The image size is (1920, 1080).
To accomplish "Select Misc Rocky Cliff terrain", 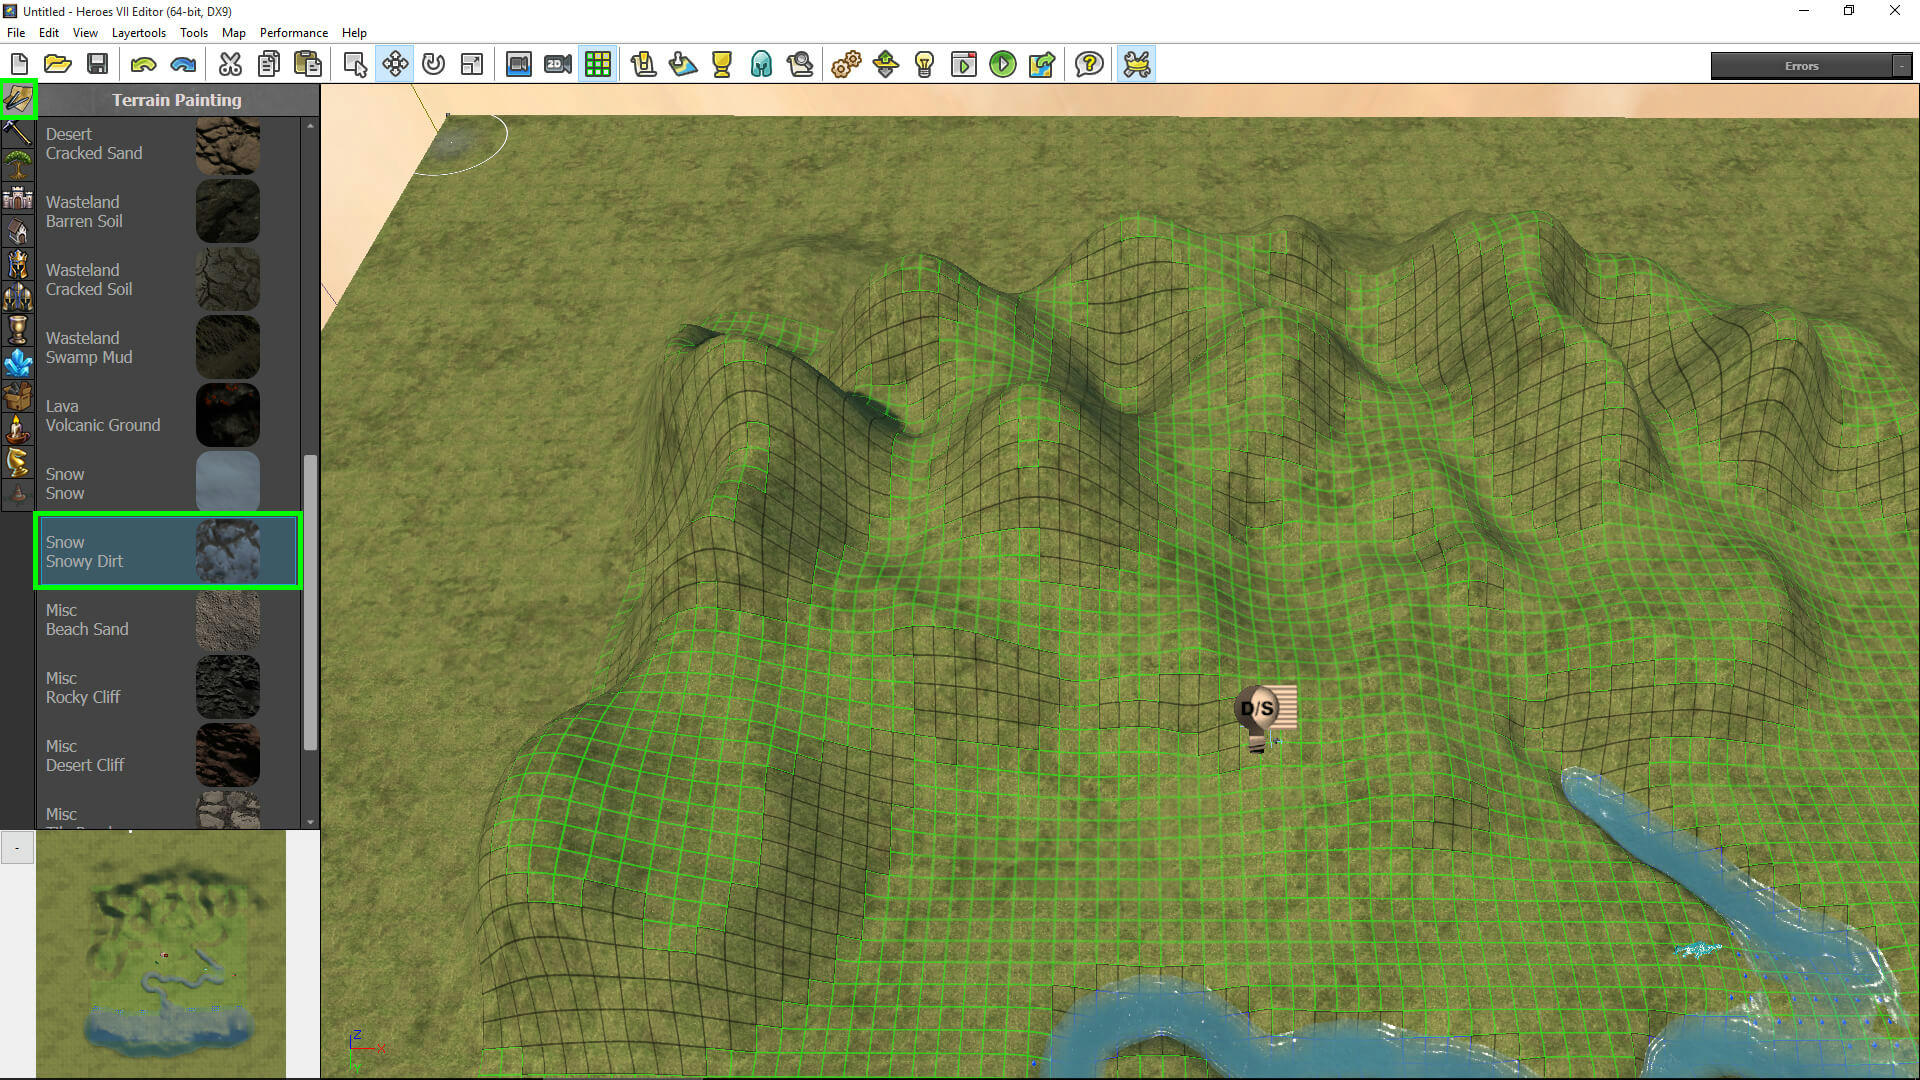I will 168,687.
